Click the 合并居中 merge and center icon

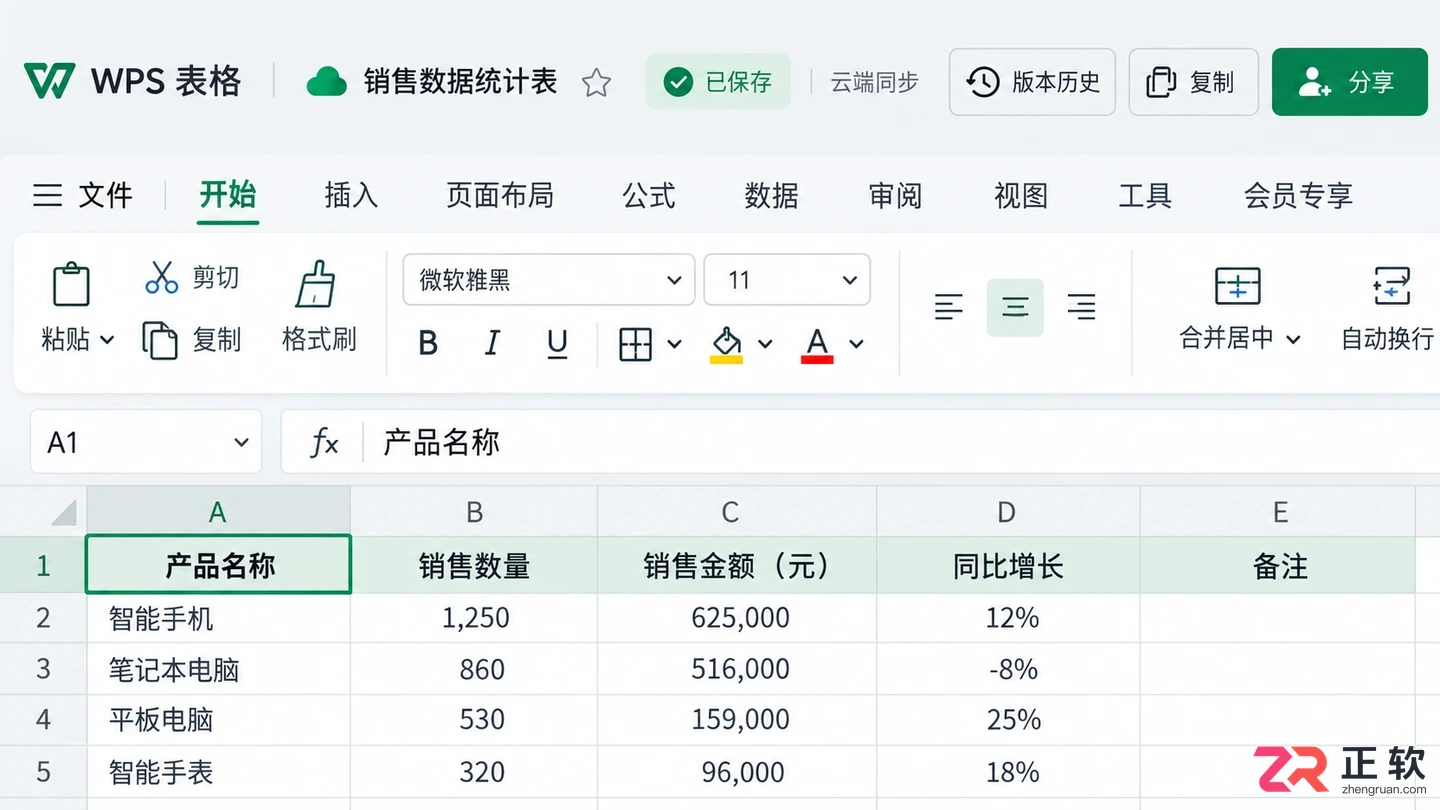tap(1238, 286)
